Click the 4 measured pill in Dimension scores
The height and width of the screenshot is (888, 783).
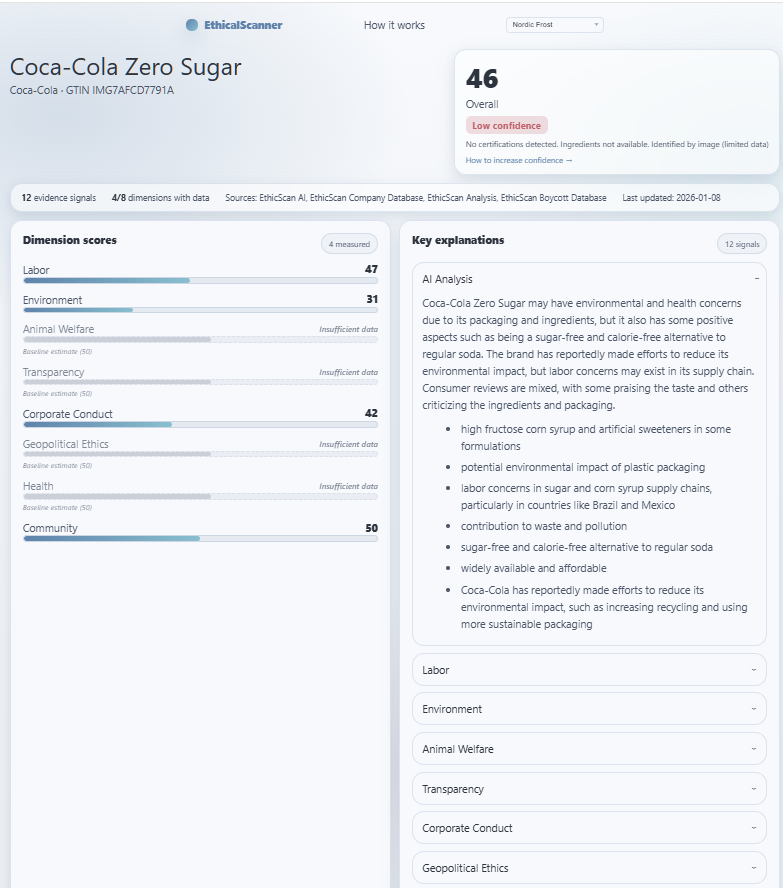coord(350,243)
